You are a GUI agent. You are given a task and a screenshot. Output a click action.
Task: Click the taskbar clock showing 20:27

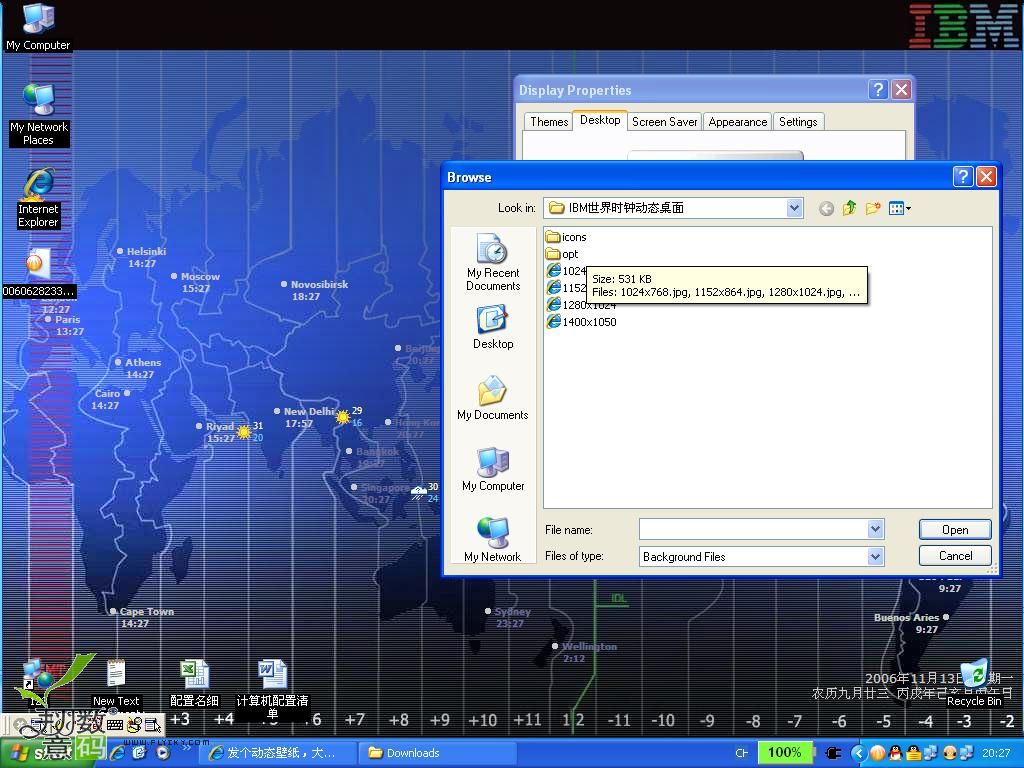click(x=995, y=753)
